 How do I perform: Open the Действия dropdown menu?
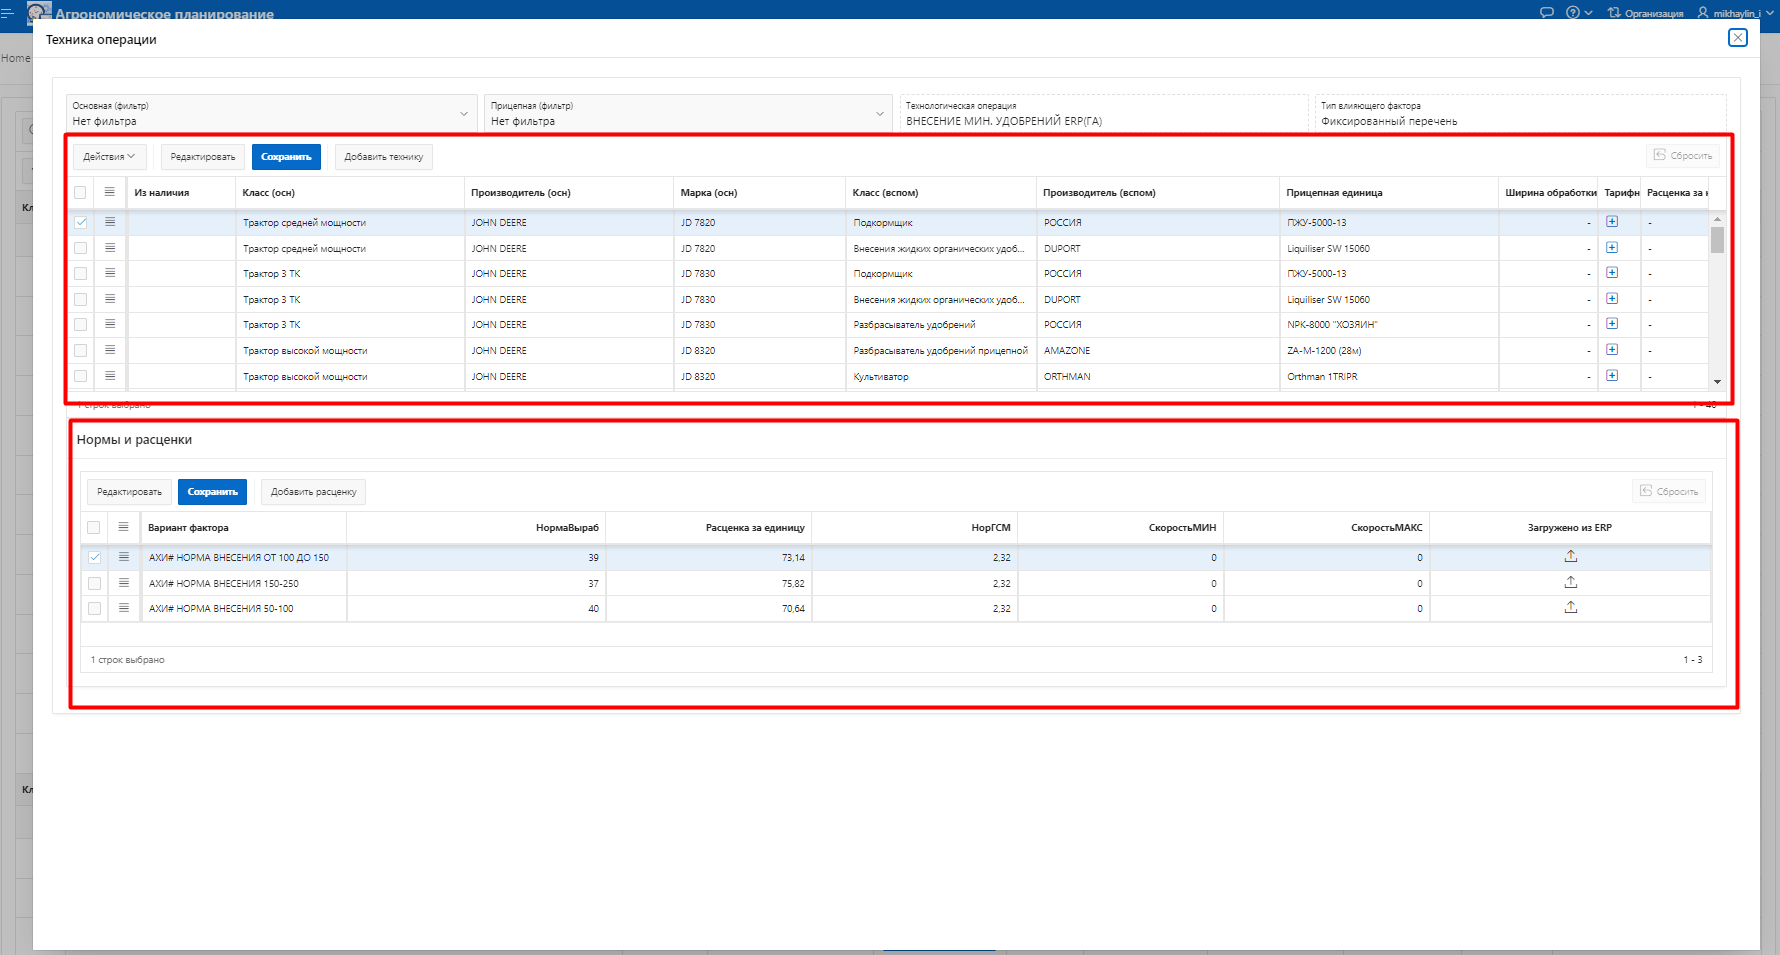[109, 157]
